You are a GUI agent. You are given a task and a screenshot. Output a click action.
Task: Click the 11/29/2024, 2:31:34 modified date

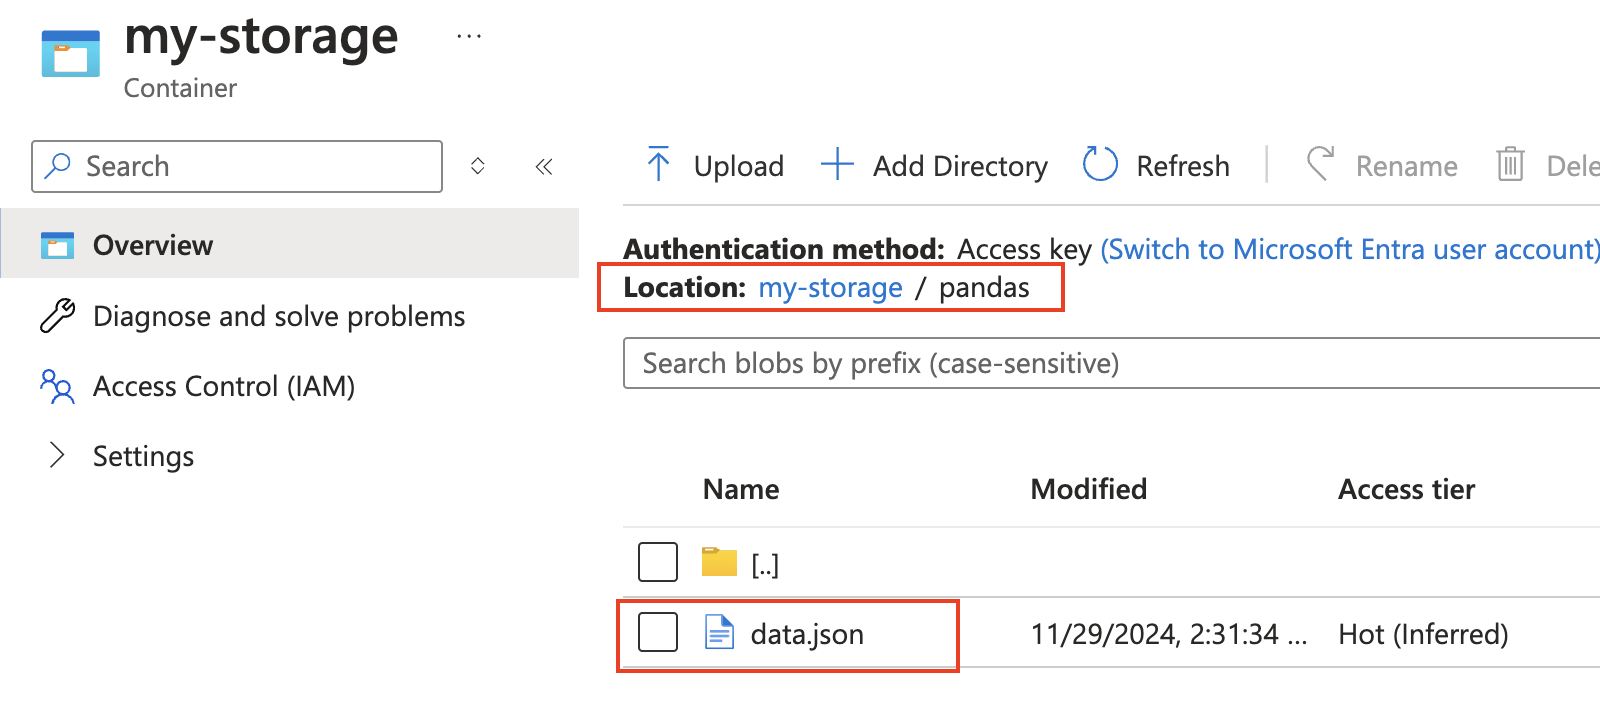tap(1169, 634)
